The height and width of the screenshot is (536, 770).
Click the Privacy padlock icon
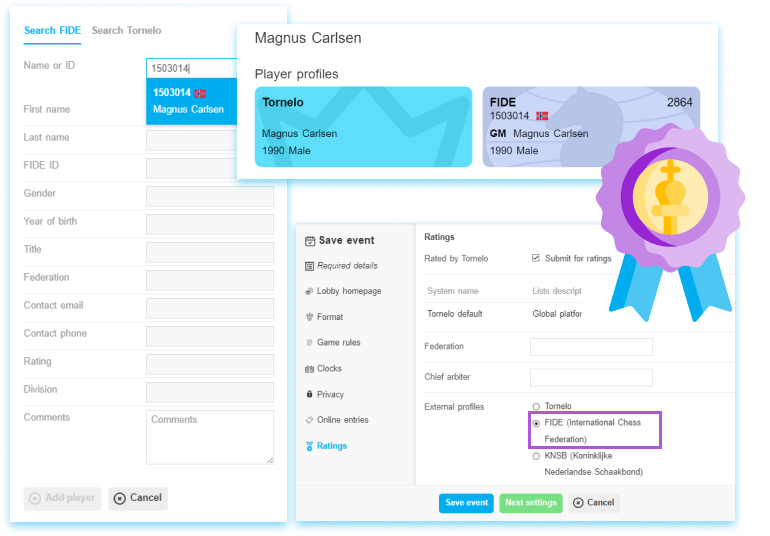click(x=309, y=394)
